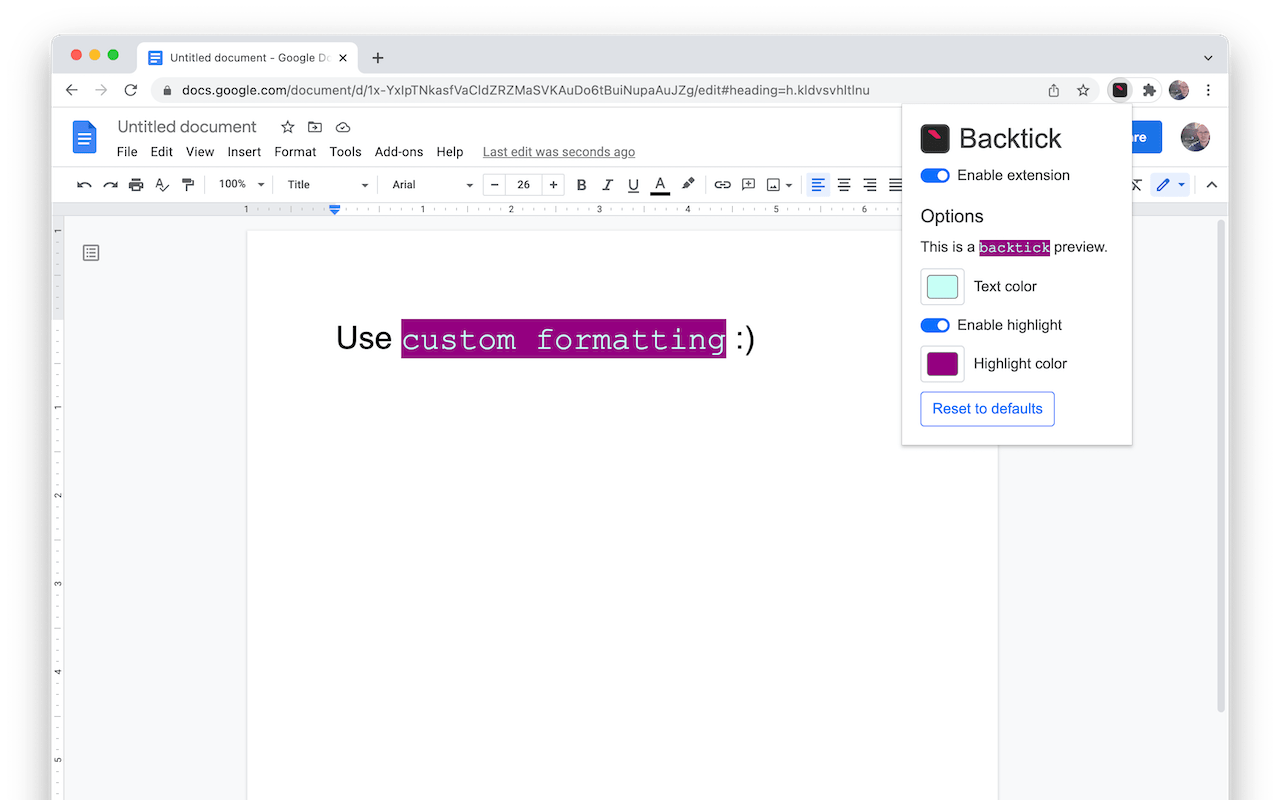Open the Title paragraph style dropdown
Image resolution: width=1280 pixels, height=800 pixels.
pyautogui.click(x=328, y=185)
